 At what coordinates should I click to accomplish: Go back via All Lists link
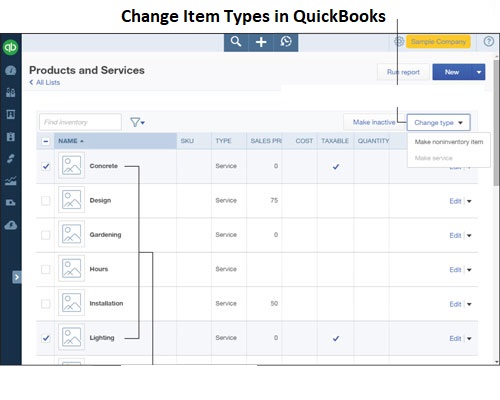coord(45,82)
